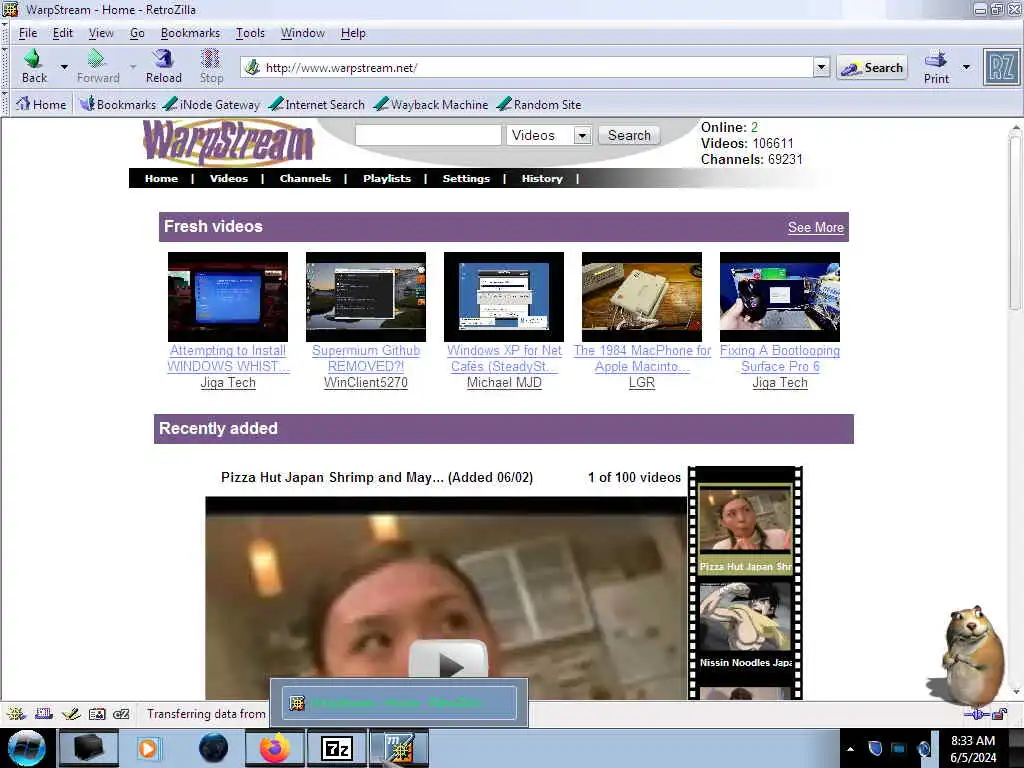Open Firefox from the taskbar
This screenshot has width=1024, height=768.
click(274, 748)
